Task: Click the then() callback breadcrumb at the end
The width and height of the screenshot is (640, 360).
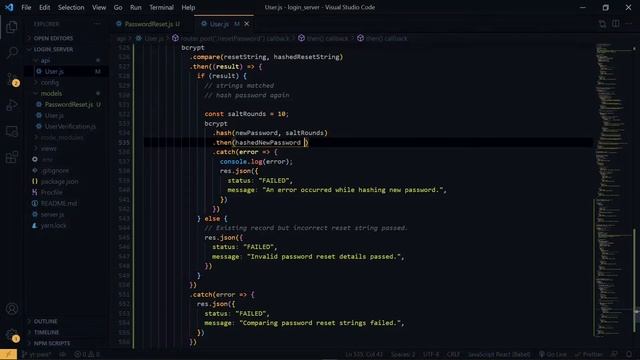Action: (387, 38)
